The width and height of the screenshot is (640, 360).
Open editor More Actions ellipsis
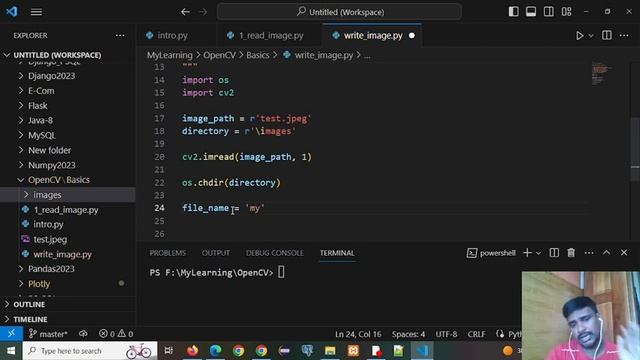[624, 36]
